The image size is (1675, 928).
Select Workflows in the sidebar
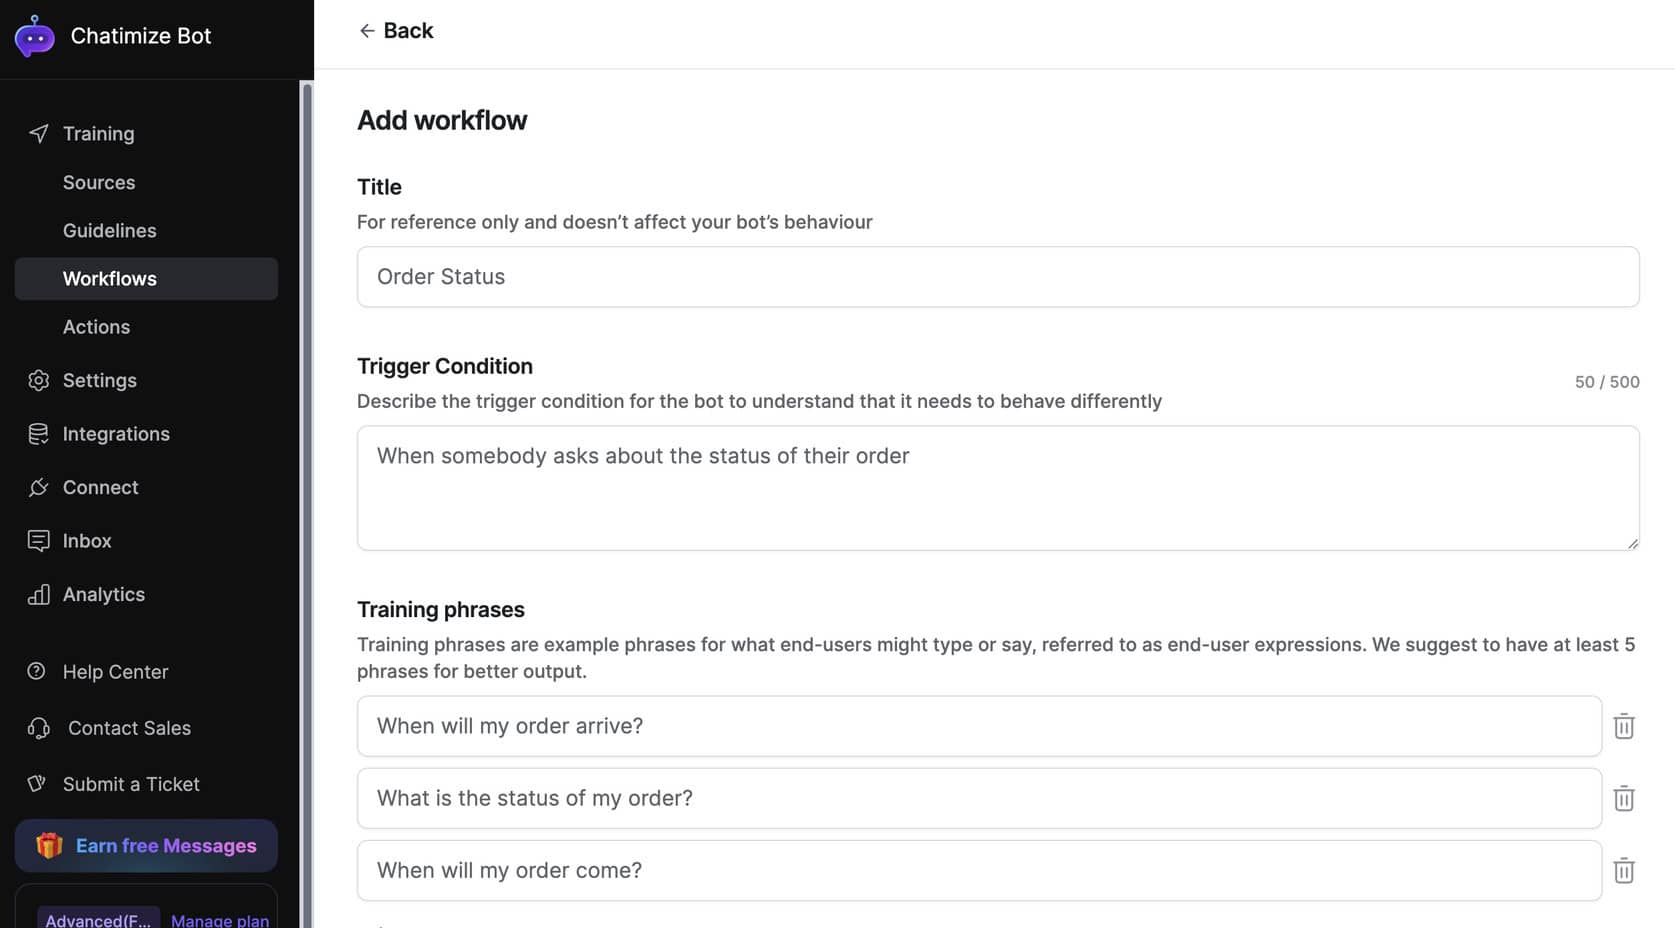click(110, 279)
